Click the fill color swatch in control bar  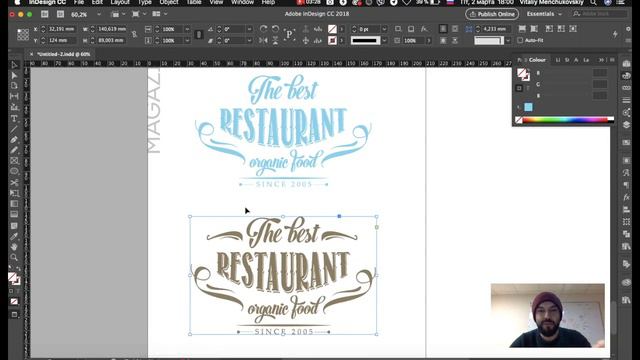pyautogui.click(x=333, y=29)
